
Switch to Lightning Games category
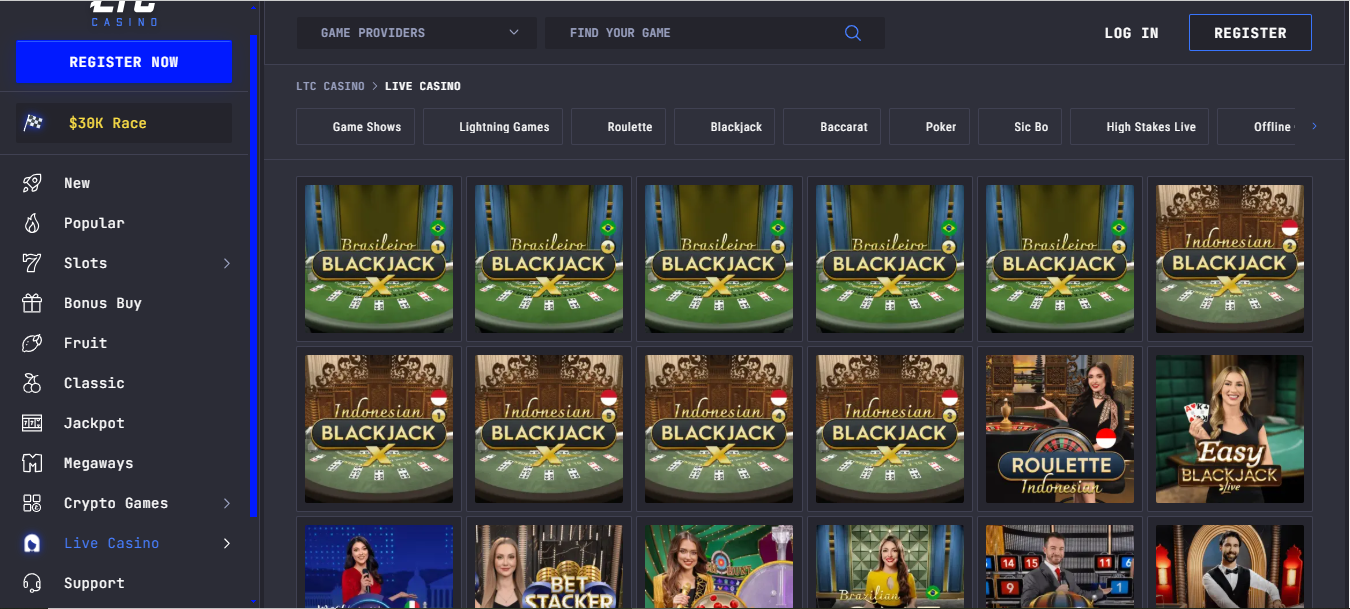coord(493,127)
